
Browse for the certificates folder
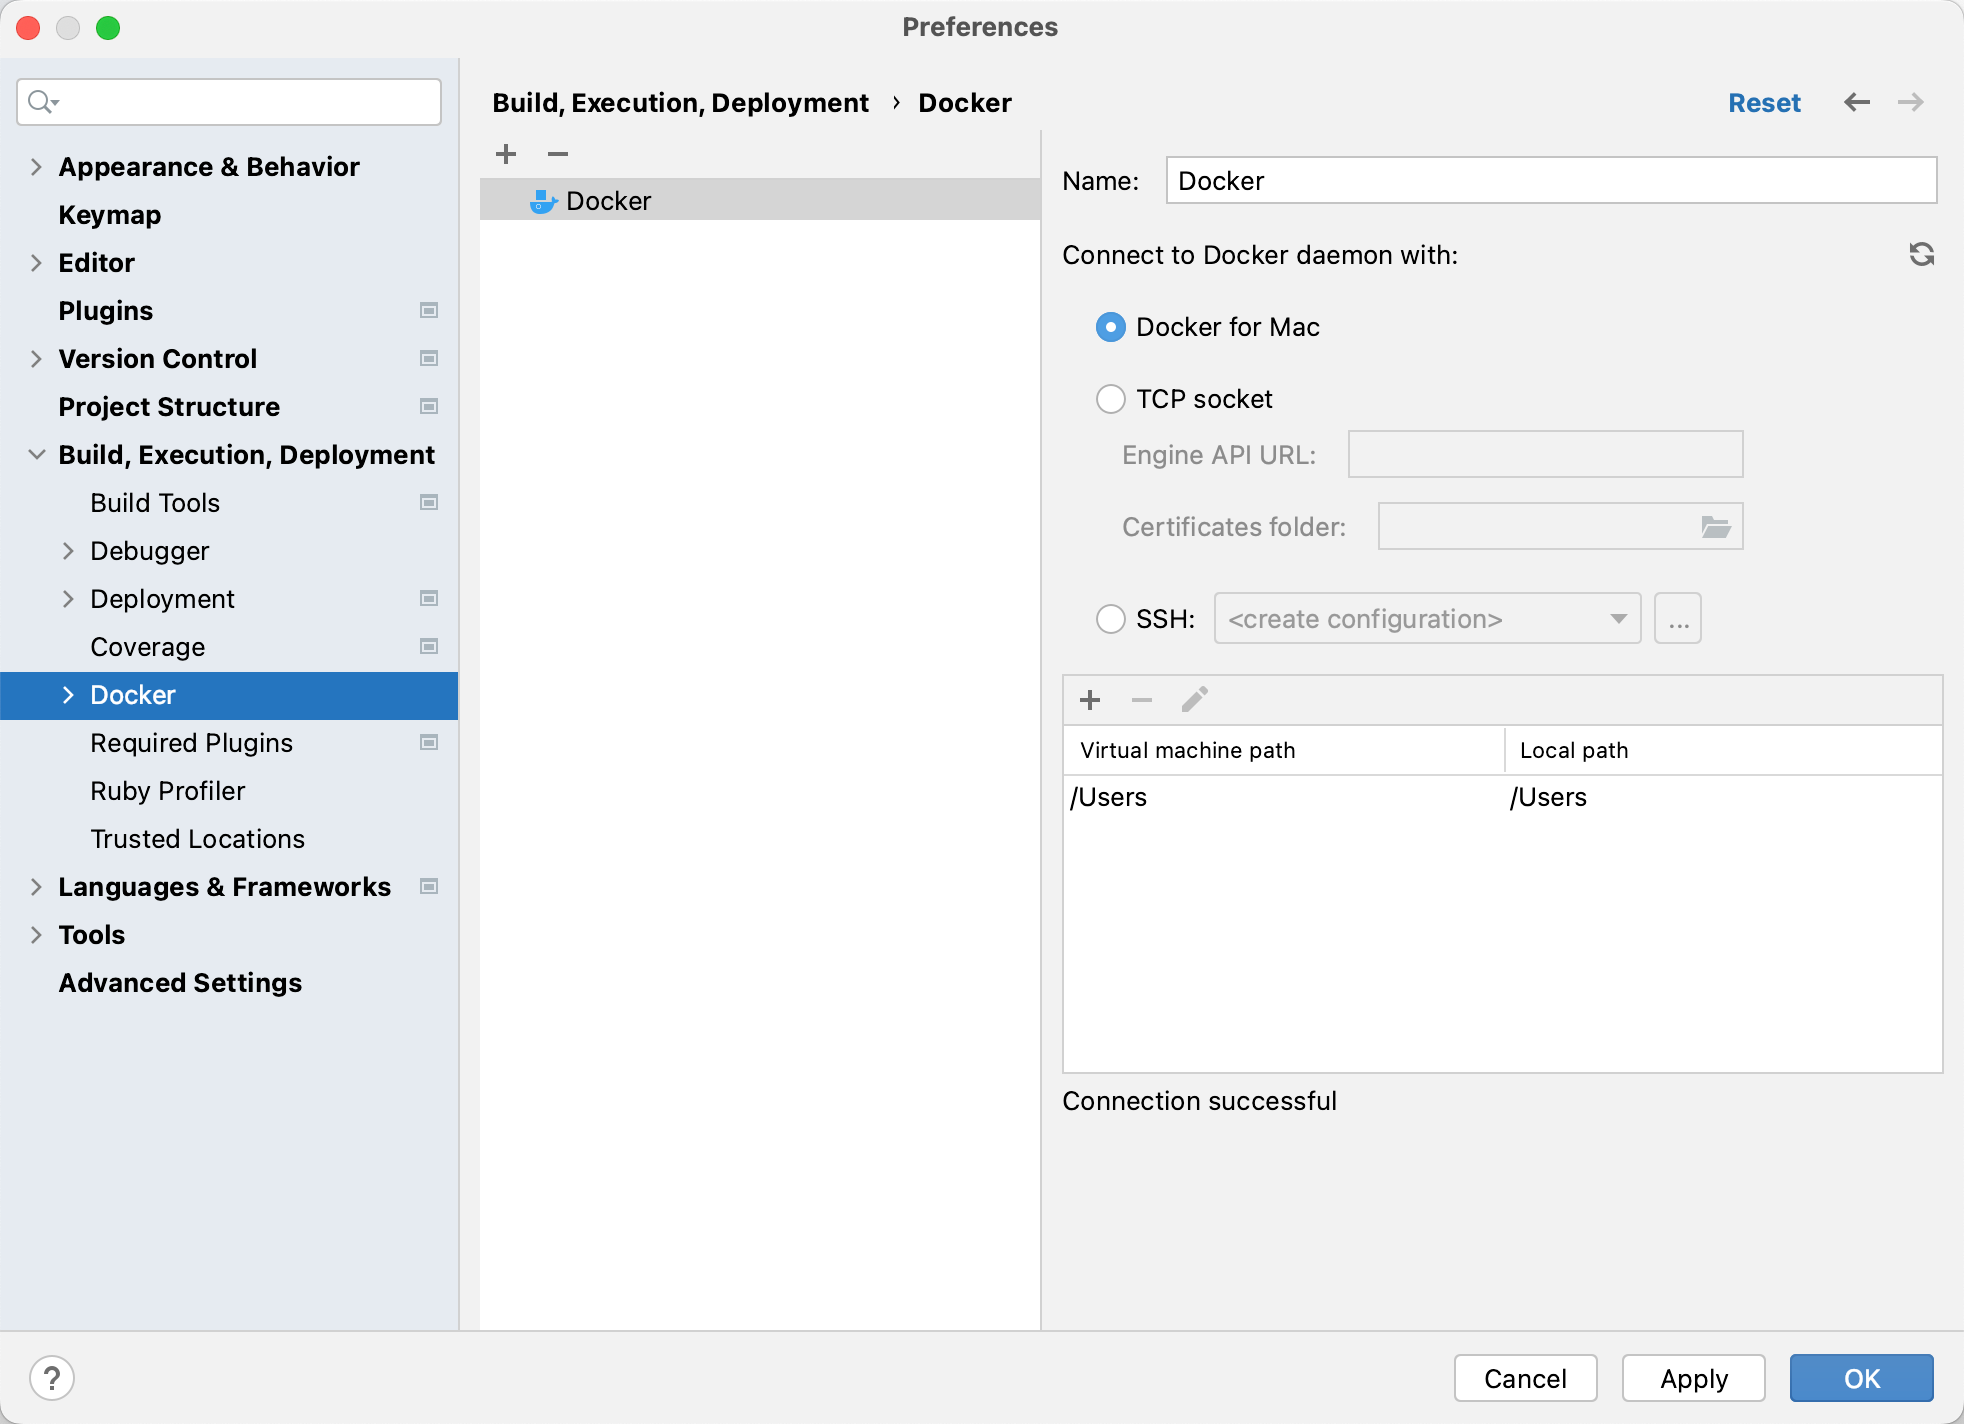(x=1715, y=526)
